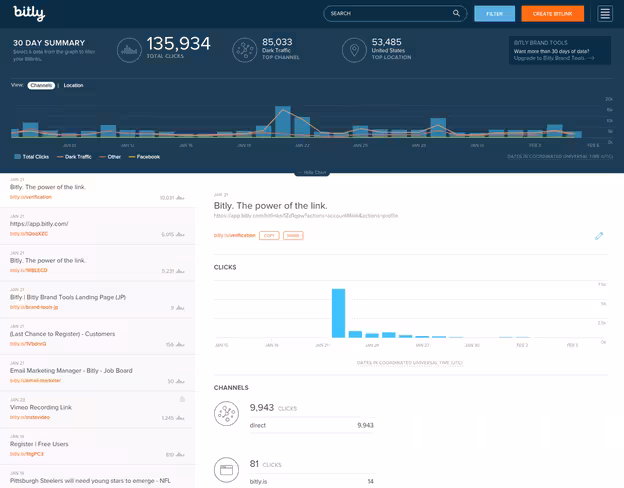Toggle Facebook legend series
This screenshot has width=624, height=488.
[144, 157]
